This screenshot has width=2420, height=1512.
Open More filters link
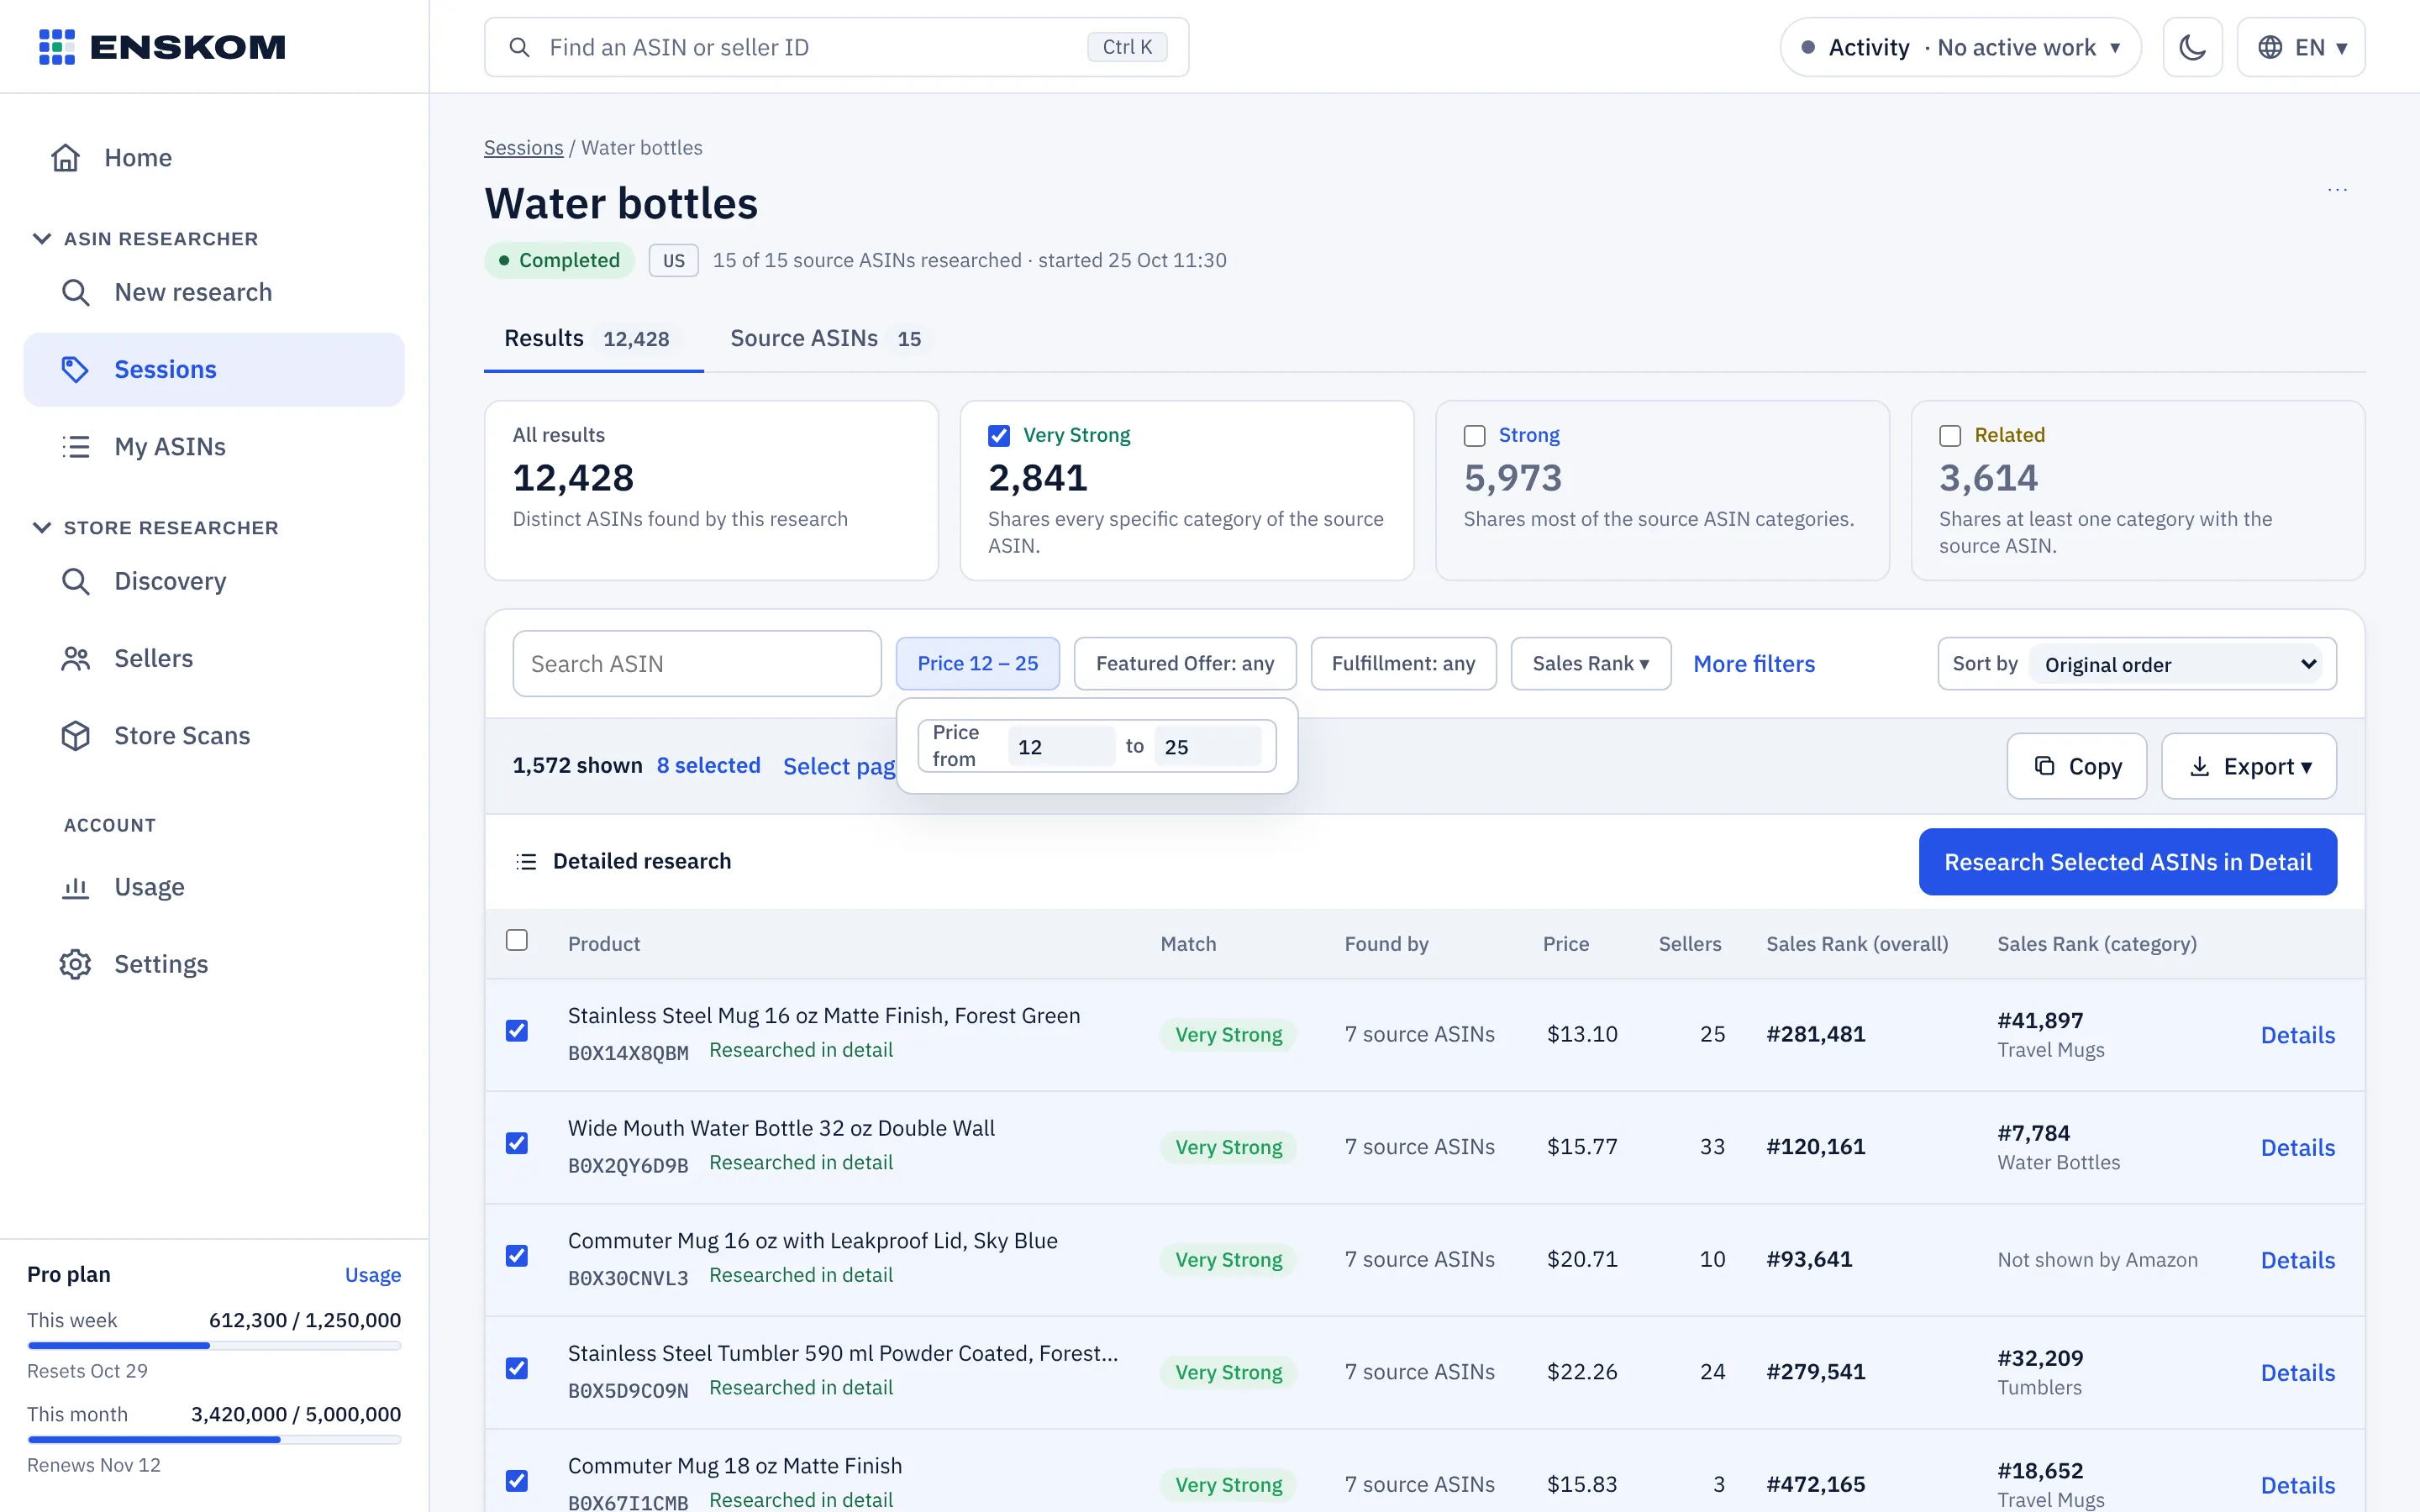click(x=1754, y=664)
